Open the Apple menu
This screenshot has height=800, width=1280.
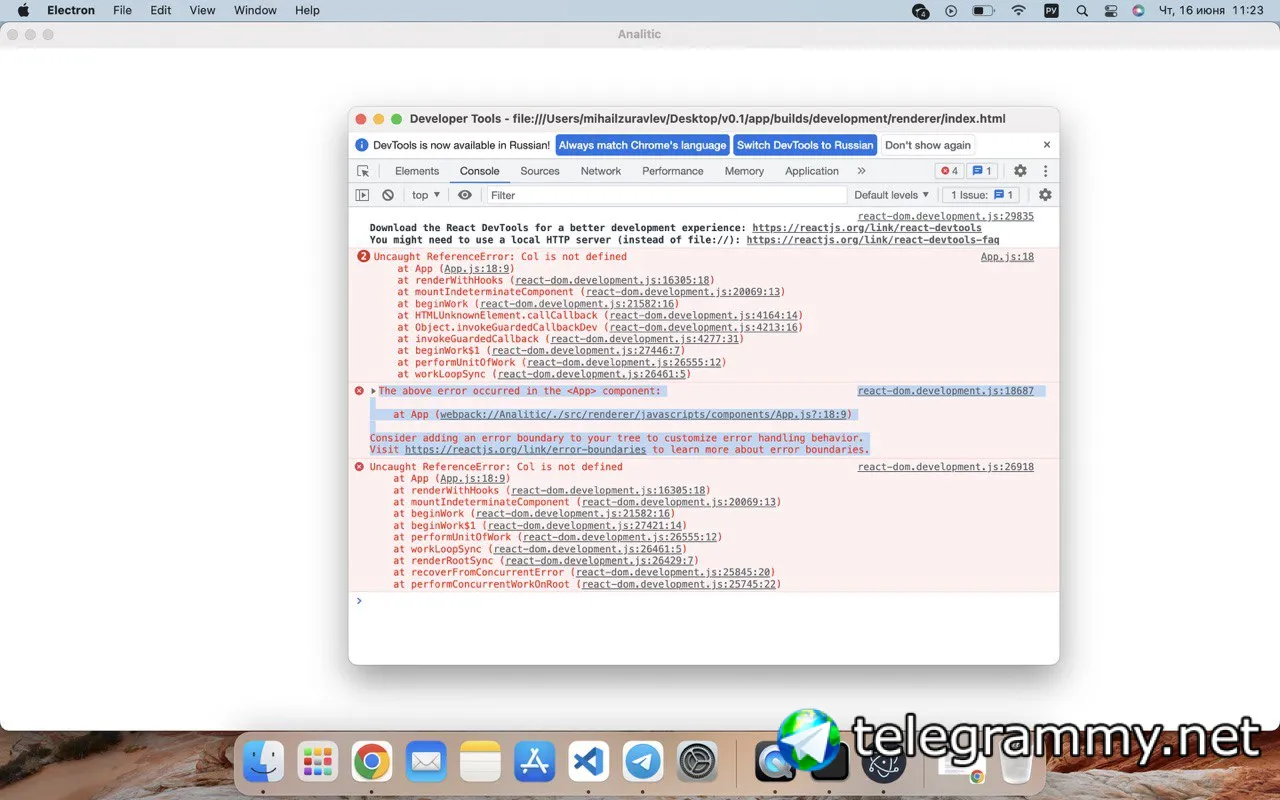pos(23,10)
